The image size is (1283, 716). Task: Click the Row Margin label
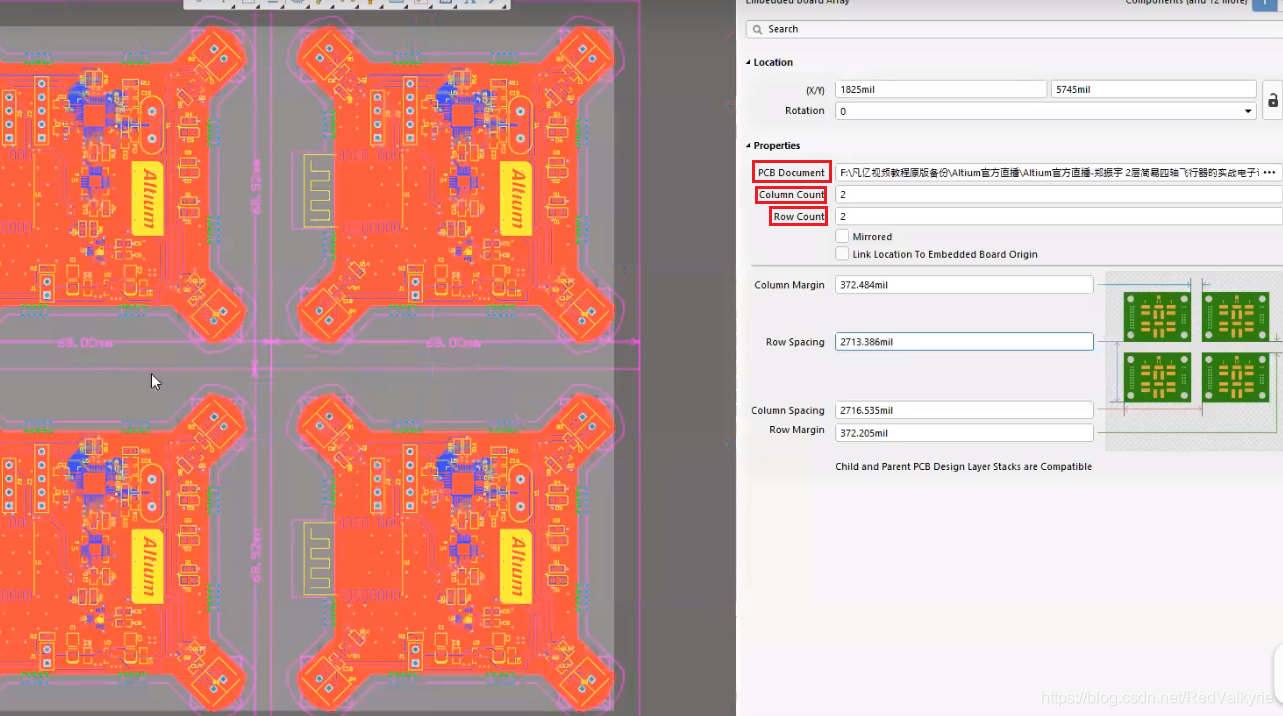click(x=797, y=430)
